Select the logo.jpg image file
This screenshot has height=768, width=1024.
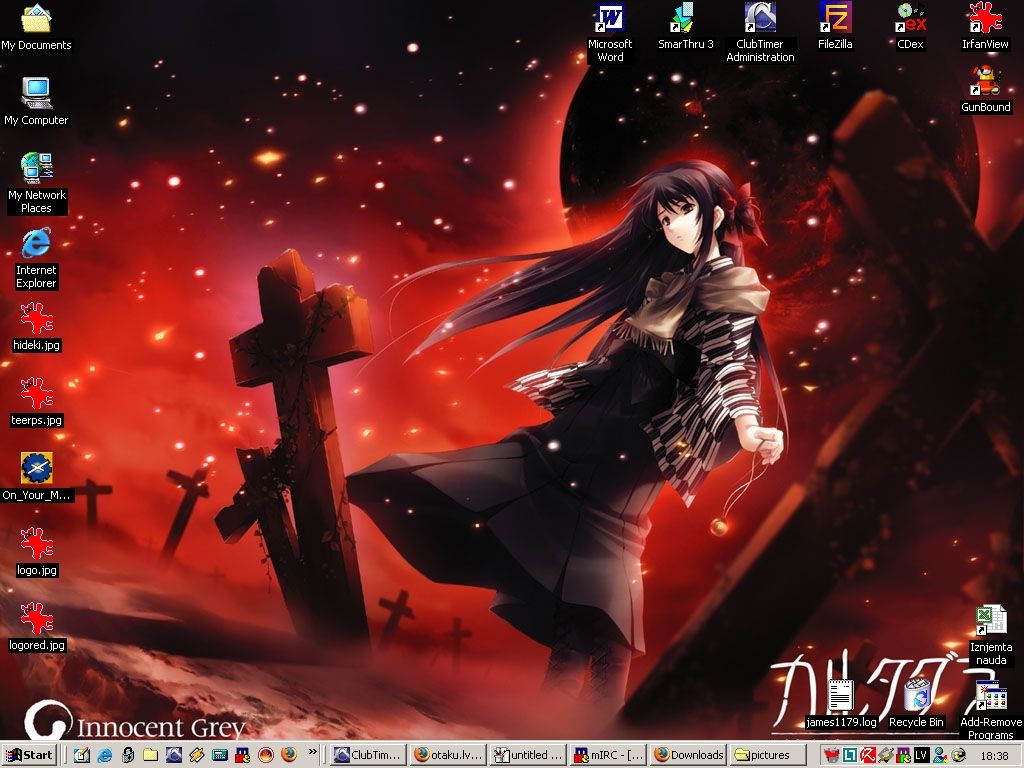click(36, 552)
